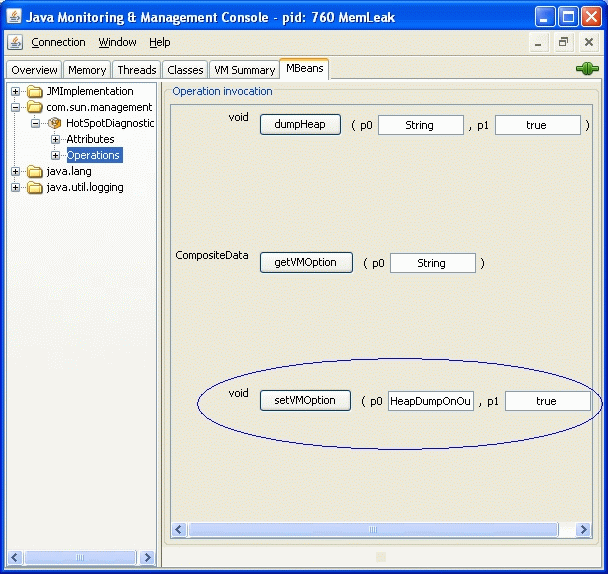
Task: Switch to the Overview tab
Action: 34,70
